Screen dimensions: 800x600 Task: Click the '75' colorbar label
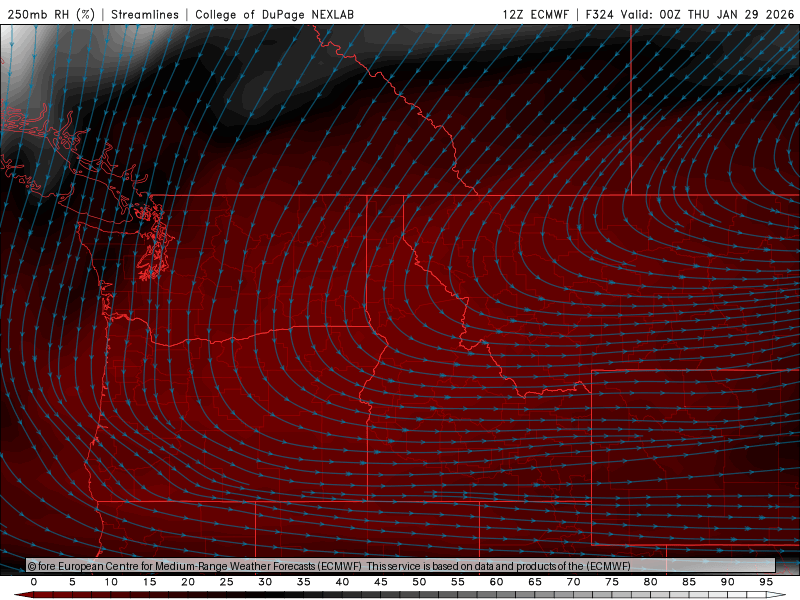612,582
